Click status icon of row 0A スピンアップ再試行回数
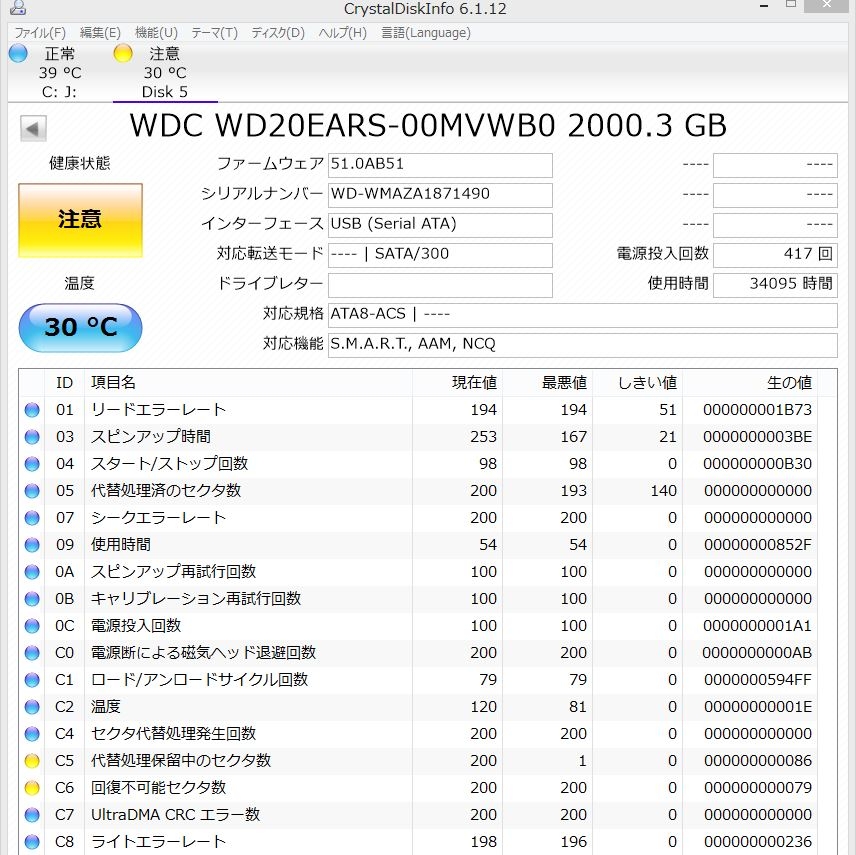This screenshot has height=855, width=856. (x=32, y=572)
